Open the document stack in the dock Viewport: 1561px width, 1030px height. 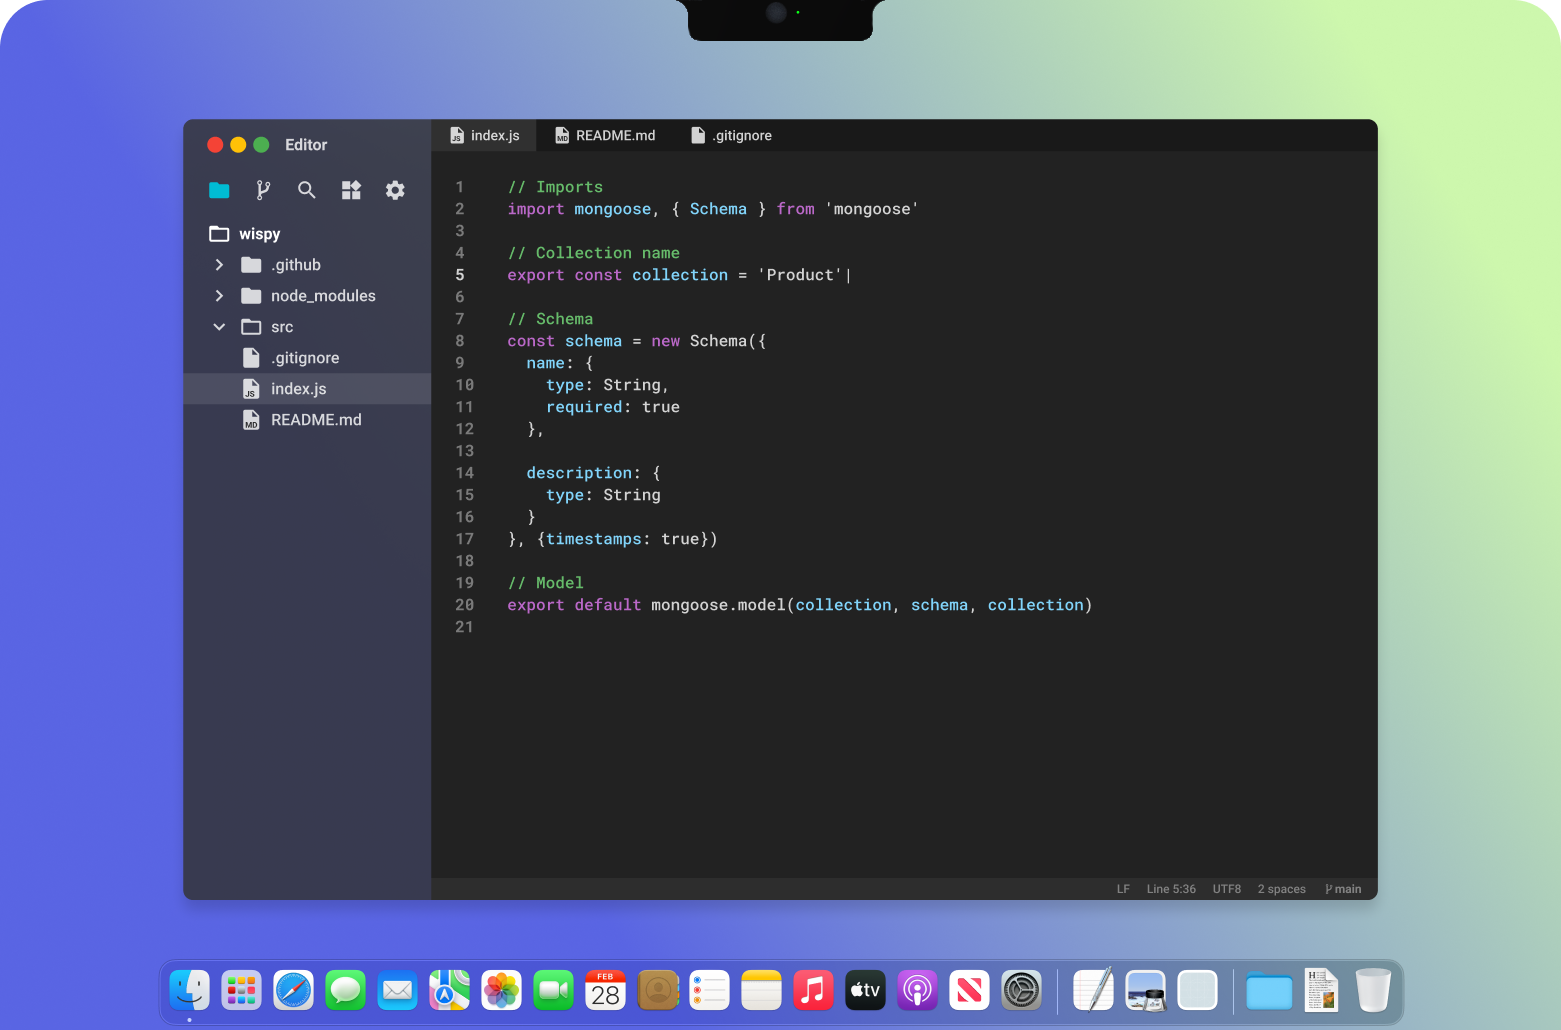click(x=1321, y=991)
